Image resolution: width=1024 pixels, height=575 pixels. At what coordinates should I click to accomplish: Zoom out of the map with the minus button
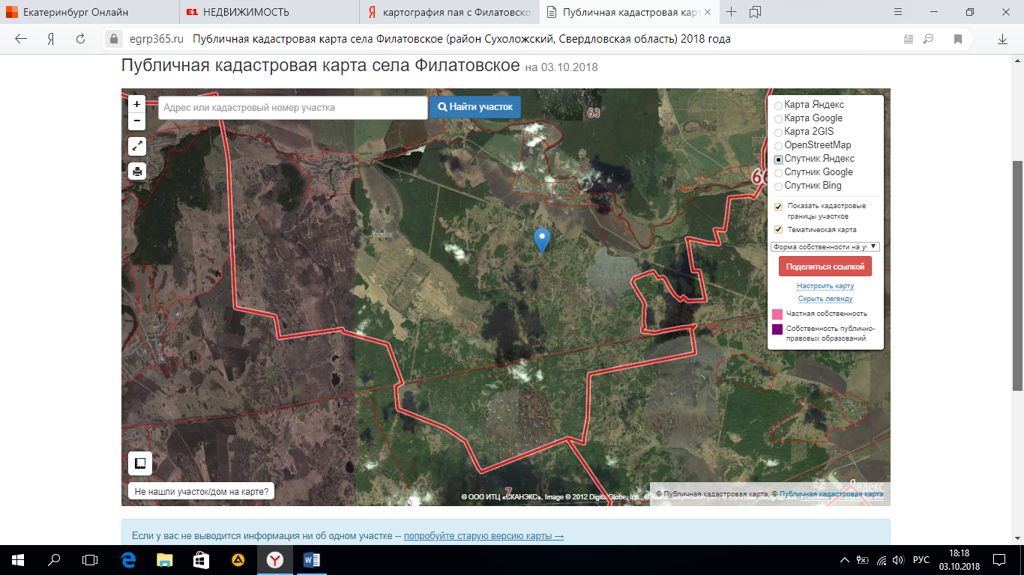(137, 121)
